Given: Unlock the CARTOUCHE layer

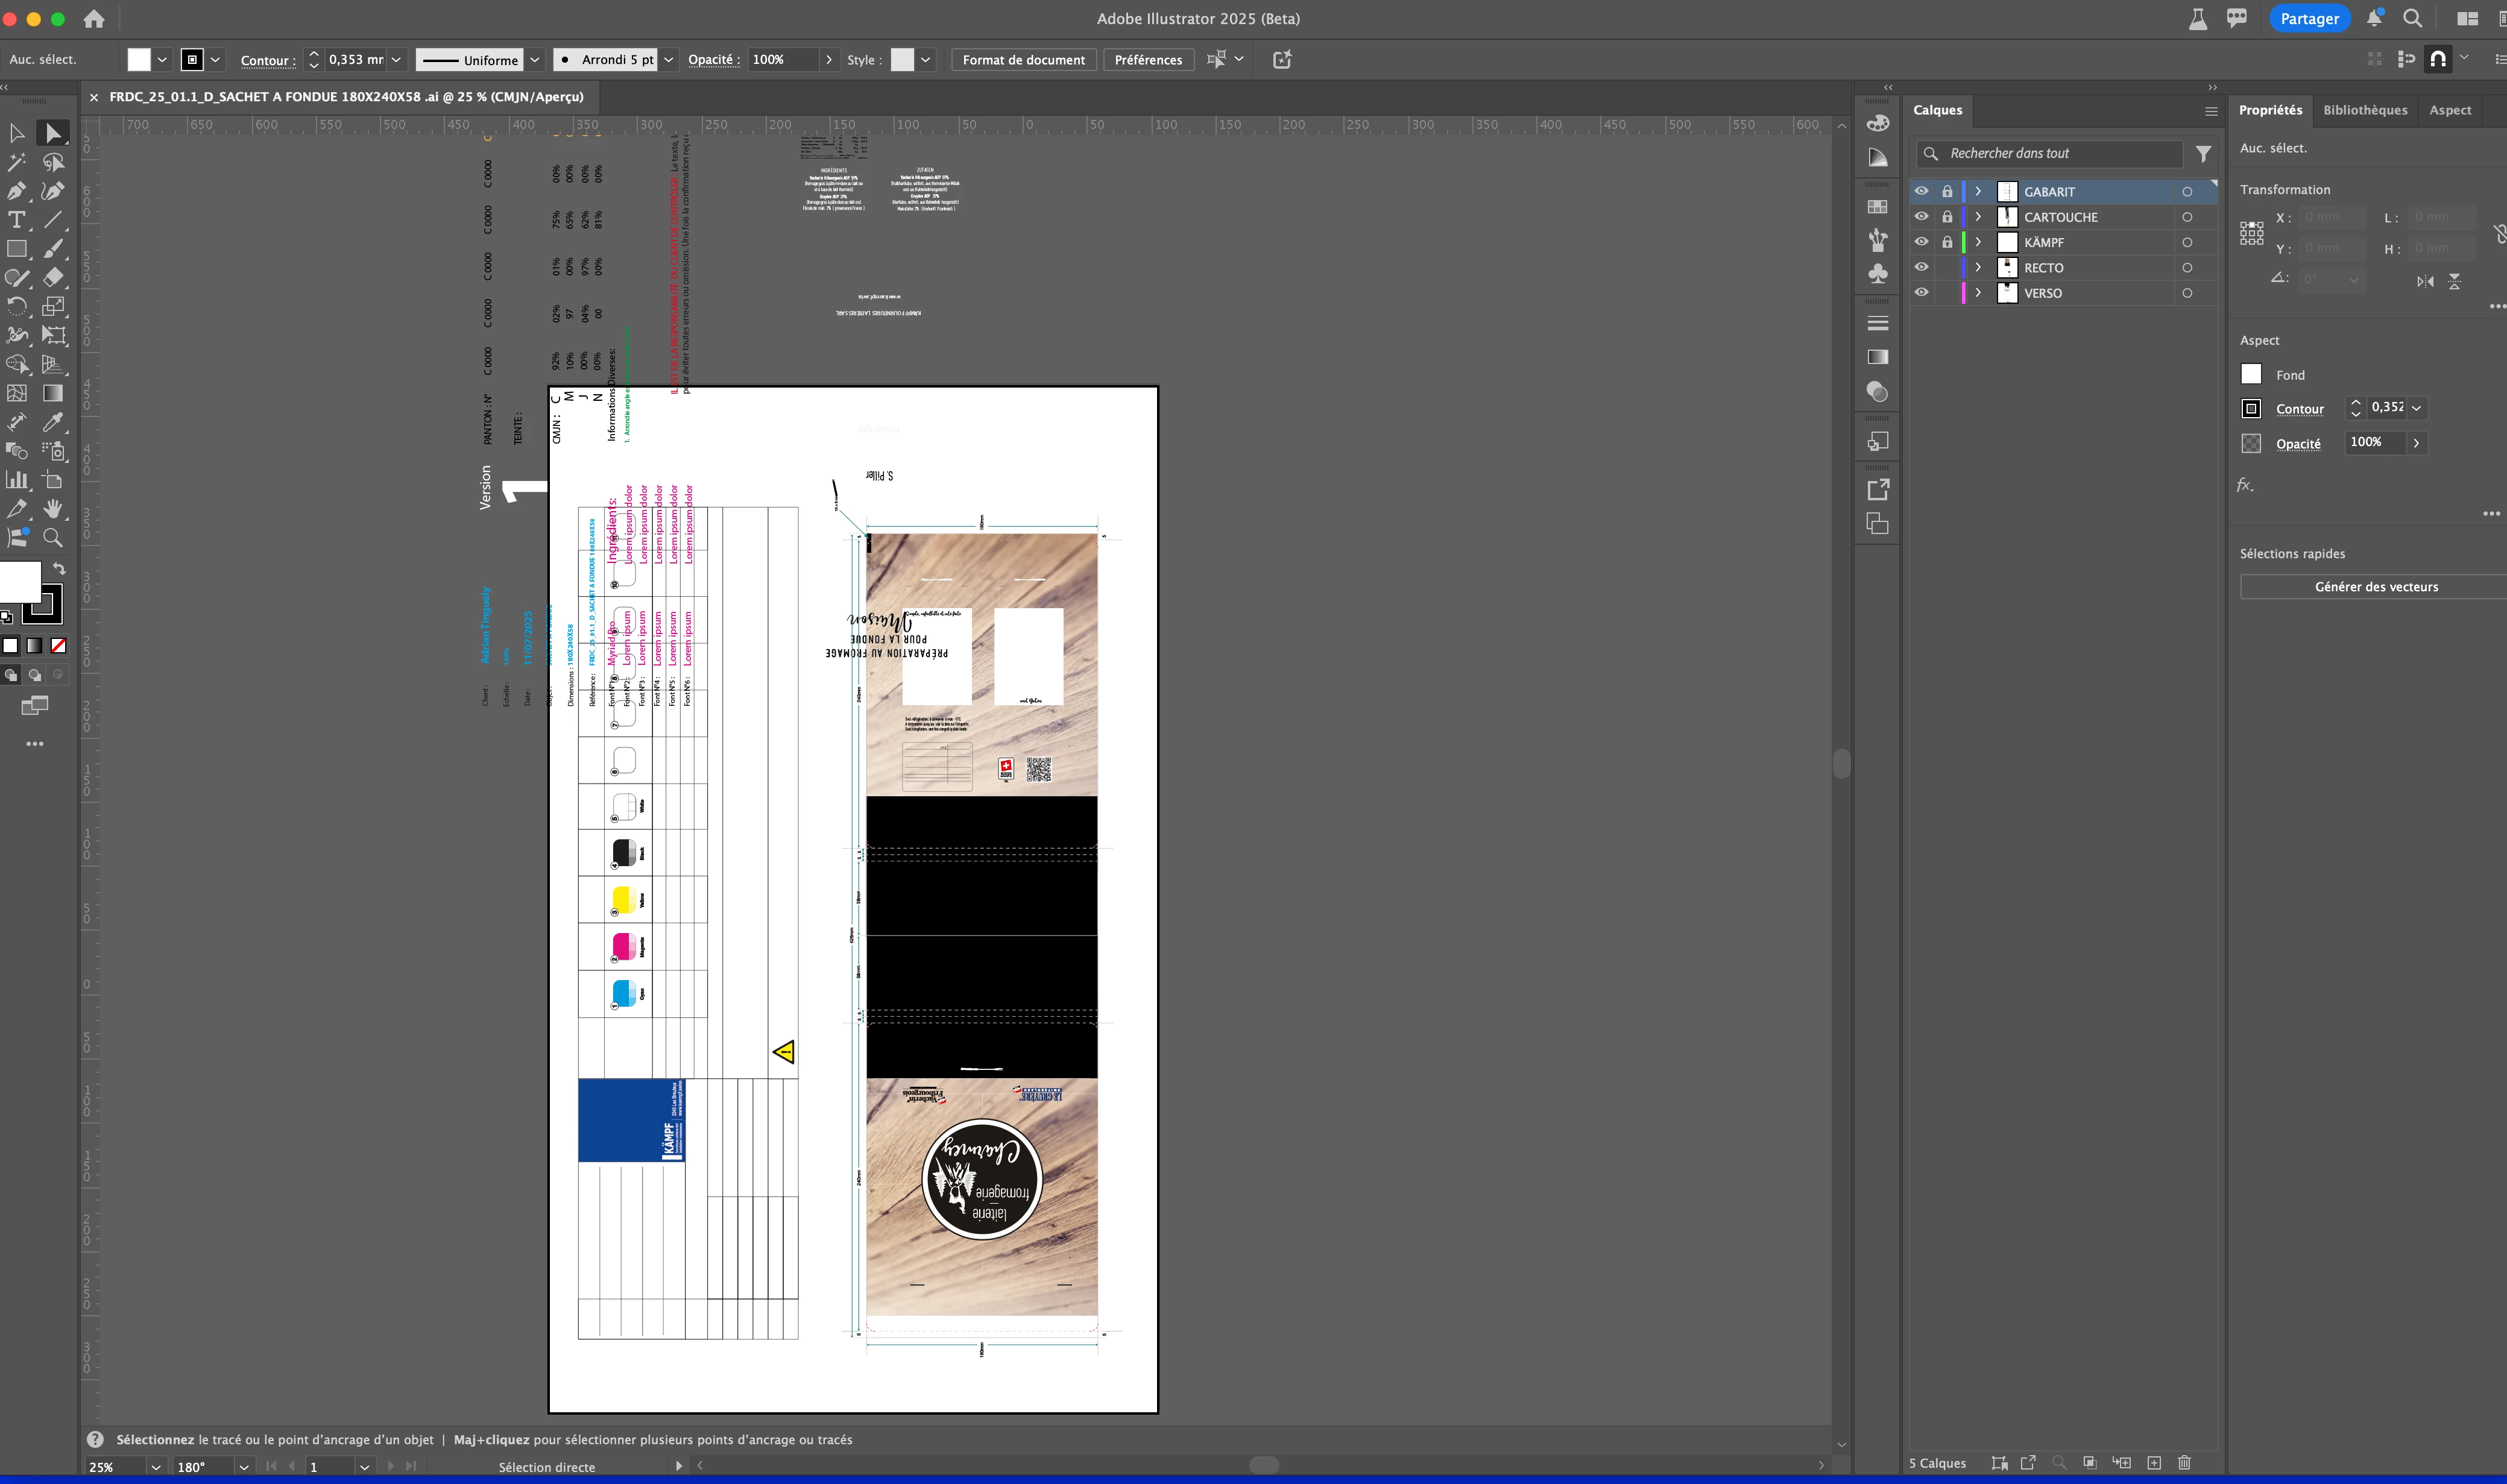Looking at the screenshot, I should coord(1947,216).
